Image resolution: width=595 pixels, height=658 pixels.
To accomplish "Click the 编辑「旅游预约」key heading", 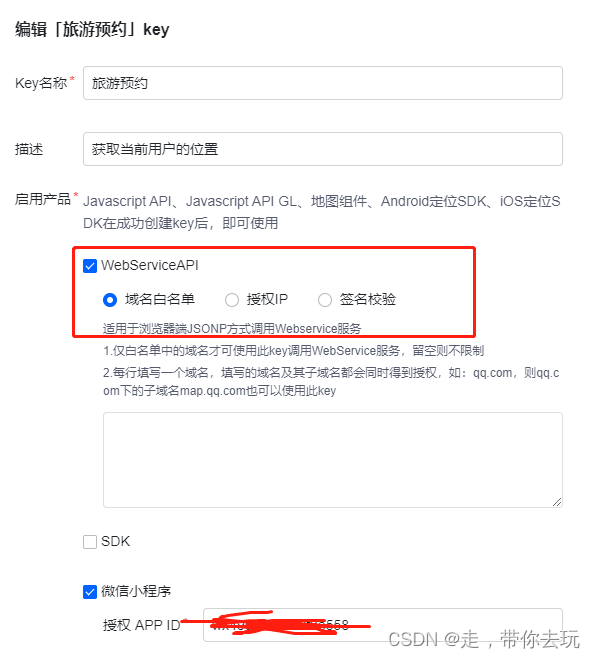I will [x=92, y=29].
